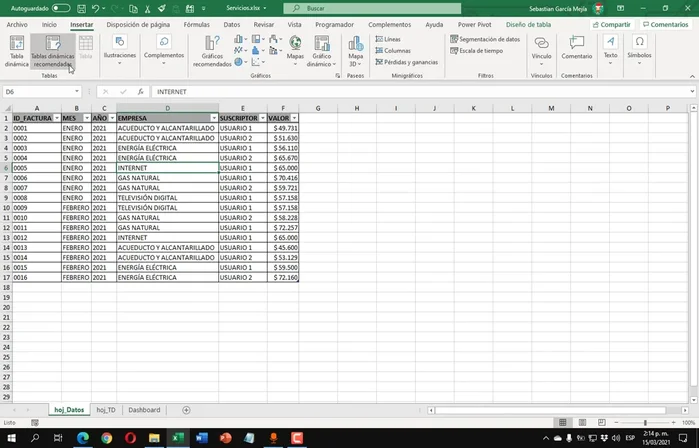Open the line chart dropdown icon
Image resolution: width=699 pixels, height=448 pixels.
tap(241, 50)
